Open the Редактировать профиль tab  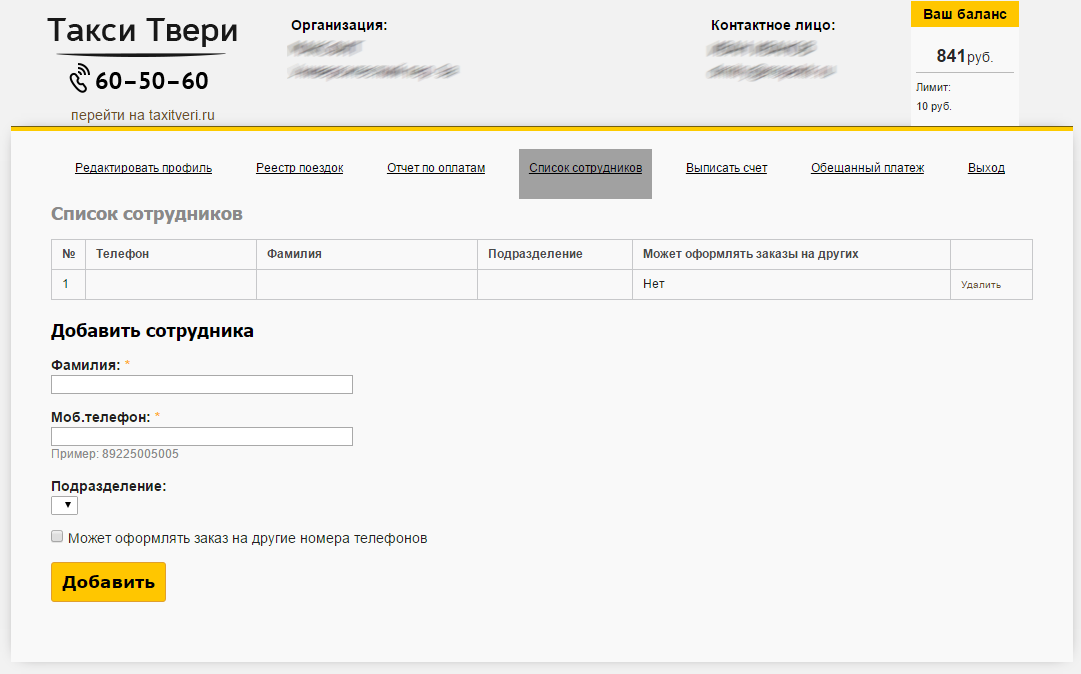(143, 168)
